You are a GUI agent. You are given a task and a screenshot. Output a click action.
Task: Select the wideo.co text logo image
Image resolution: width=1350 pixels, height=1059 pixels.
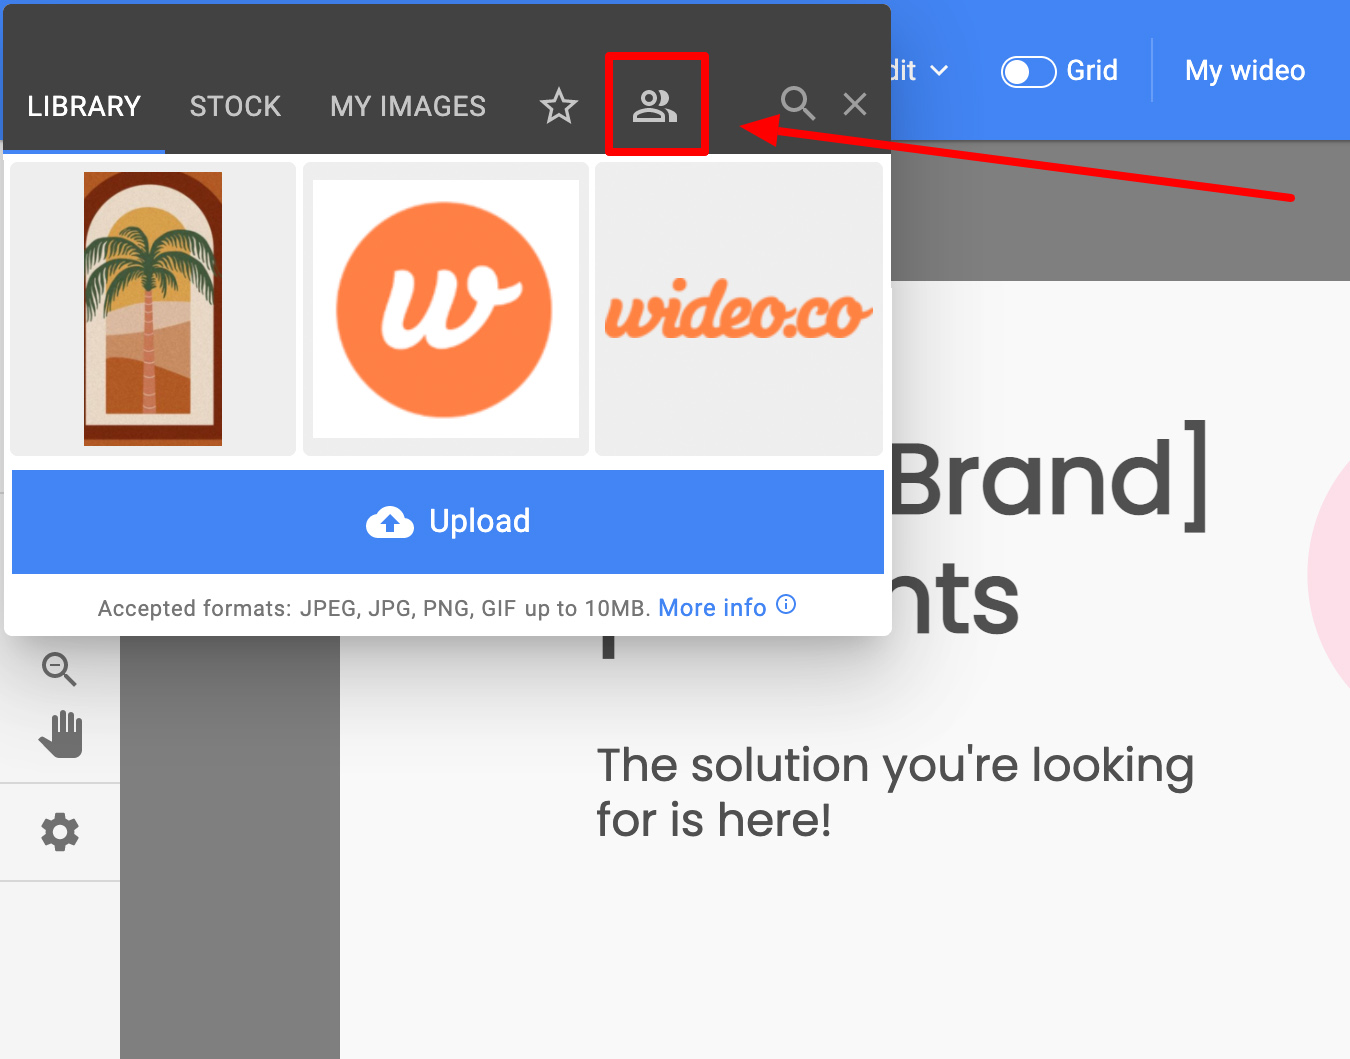(x=739, y=309)
